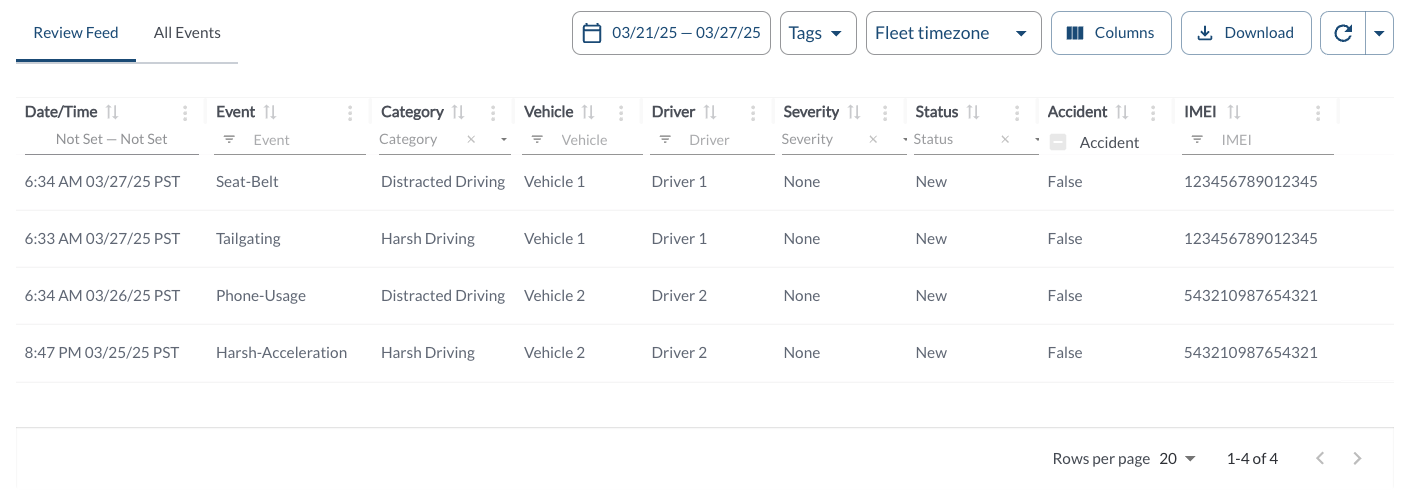Select the Phone-Usage event row
1403x490 pixels.
coord(261,296)
